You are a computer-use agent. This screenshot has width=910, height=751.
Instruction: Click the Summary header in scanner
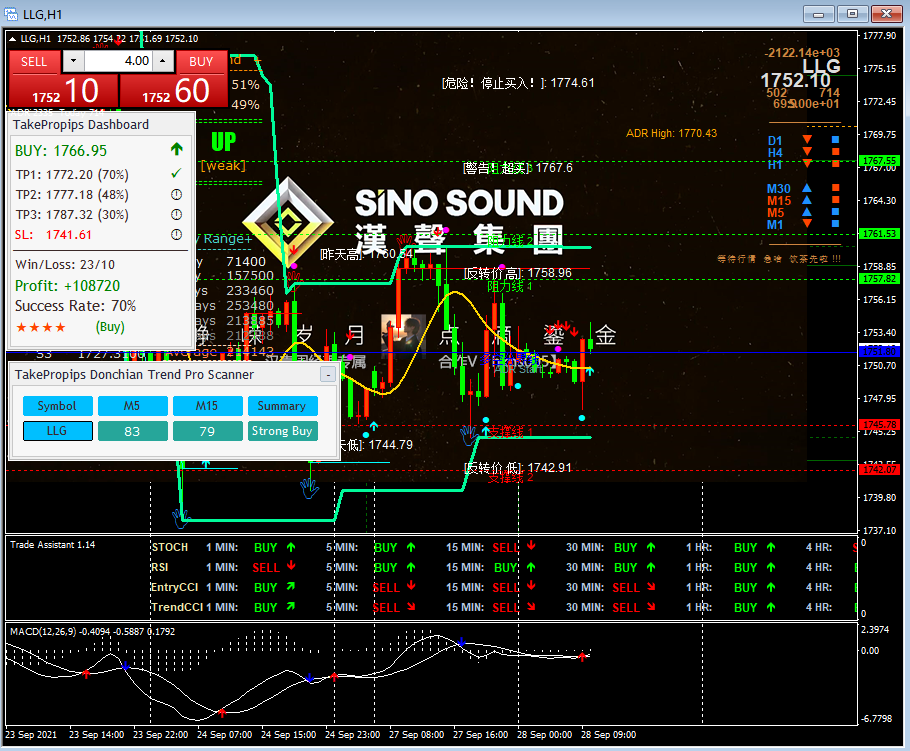click(282, 406)
